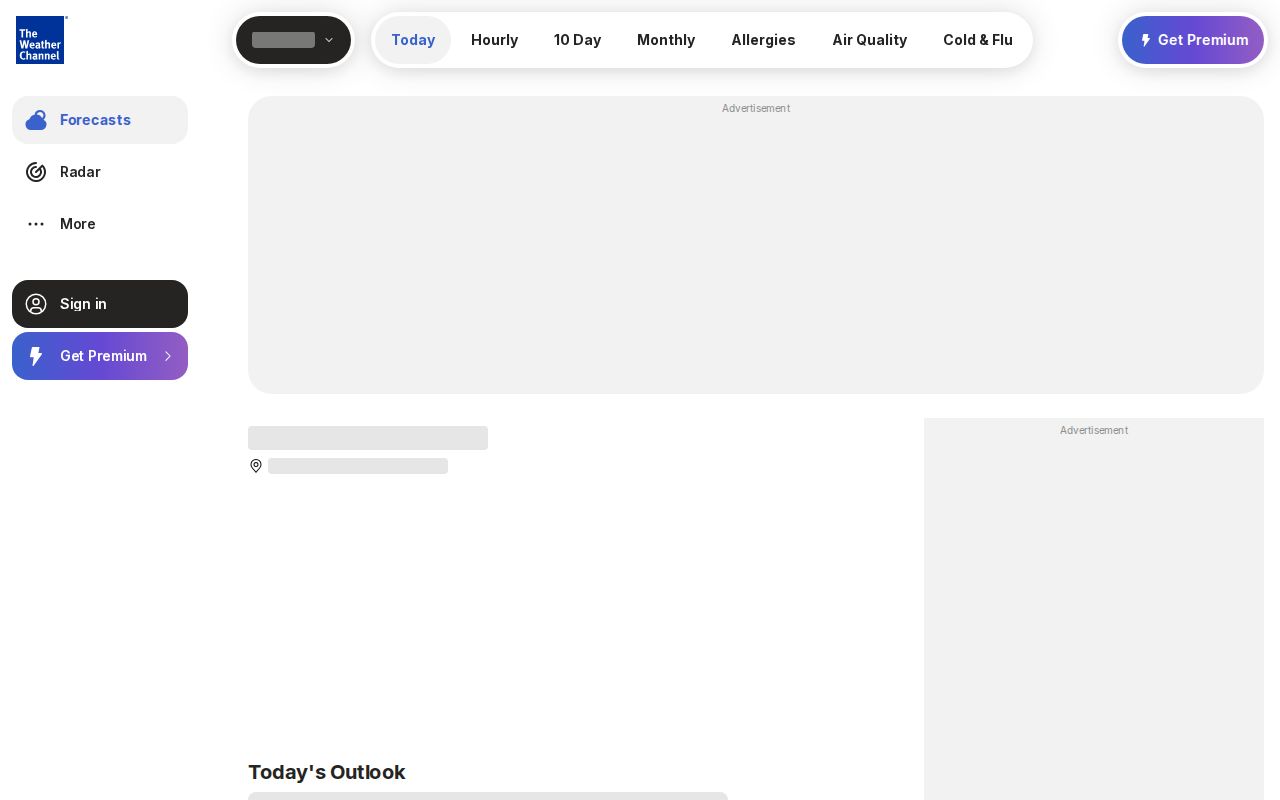The width and height of the screenshot is (1280, 800).
Task: Open the 10 Day forecast tab
Action: [577, 40]
